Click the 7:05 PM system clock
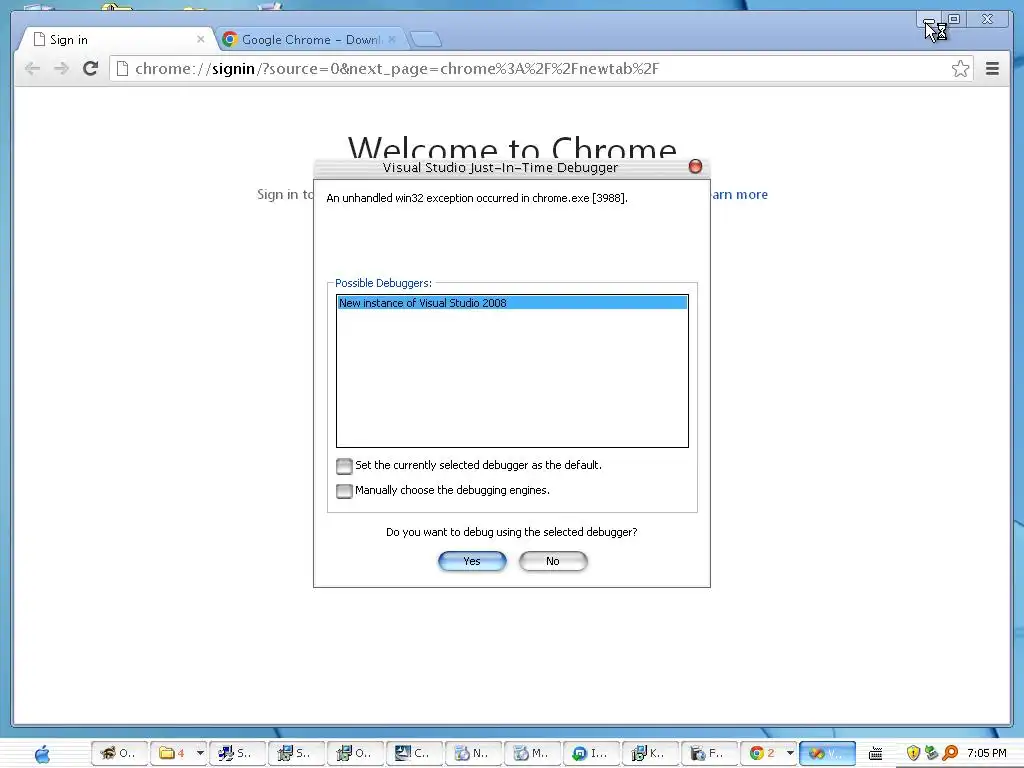Viewport: 1024px width, 768px height. (987, 754)
